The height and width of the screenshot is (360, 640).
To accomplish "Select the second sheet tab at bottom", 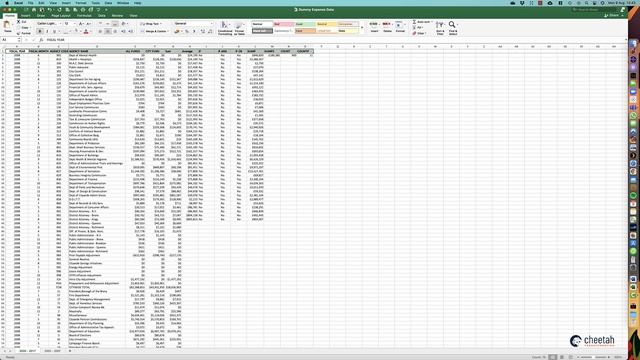I will [x=52, y=351].
